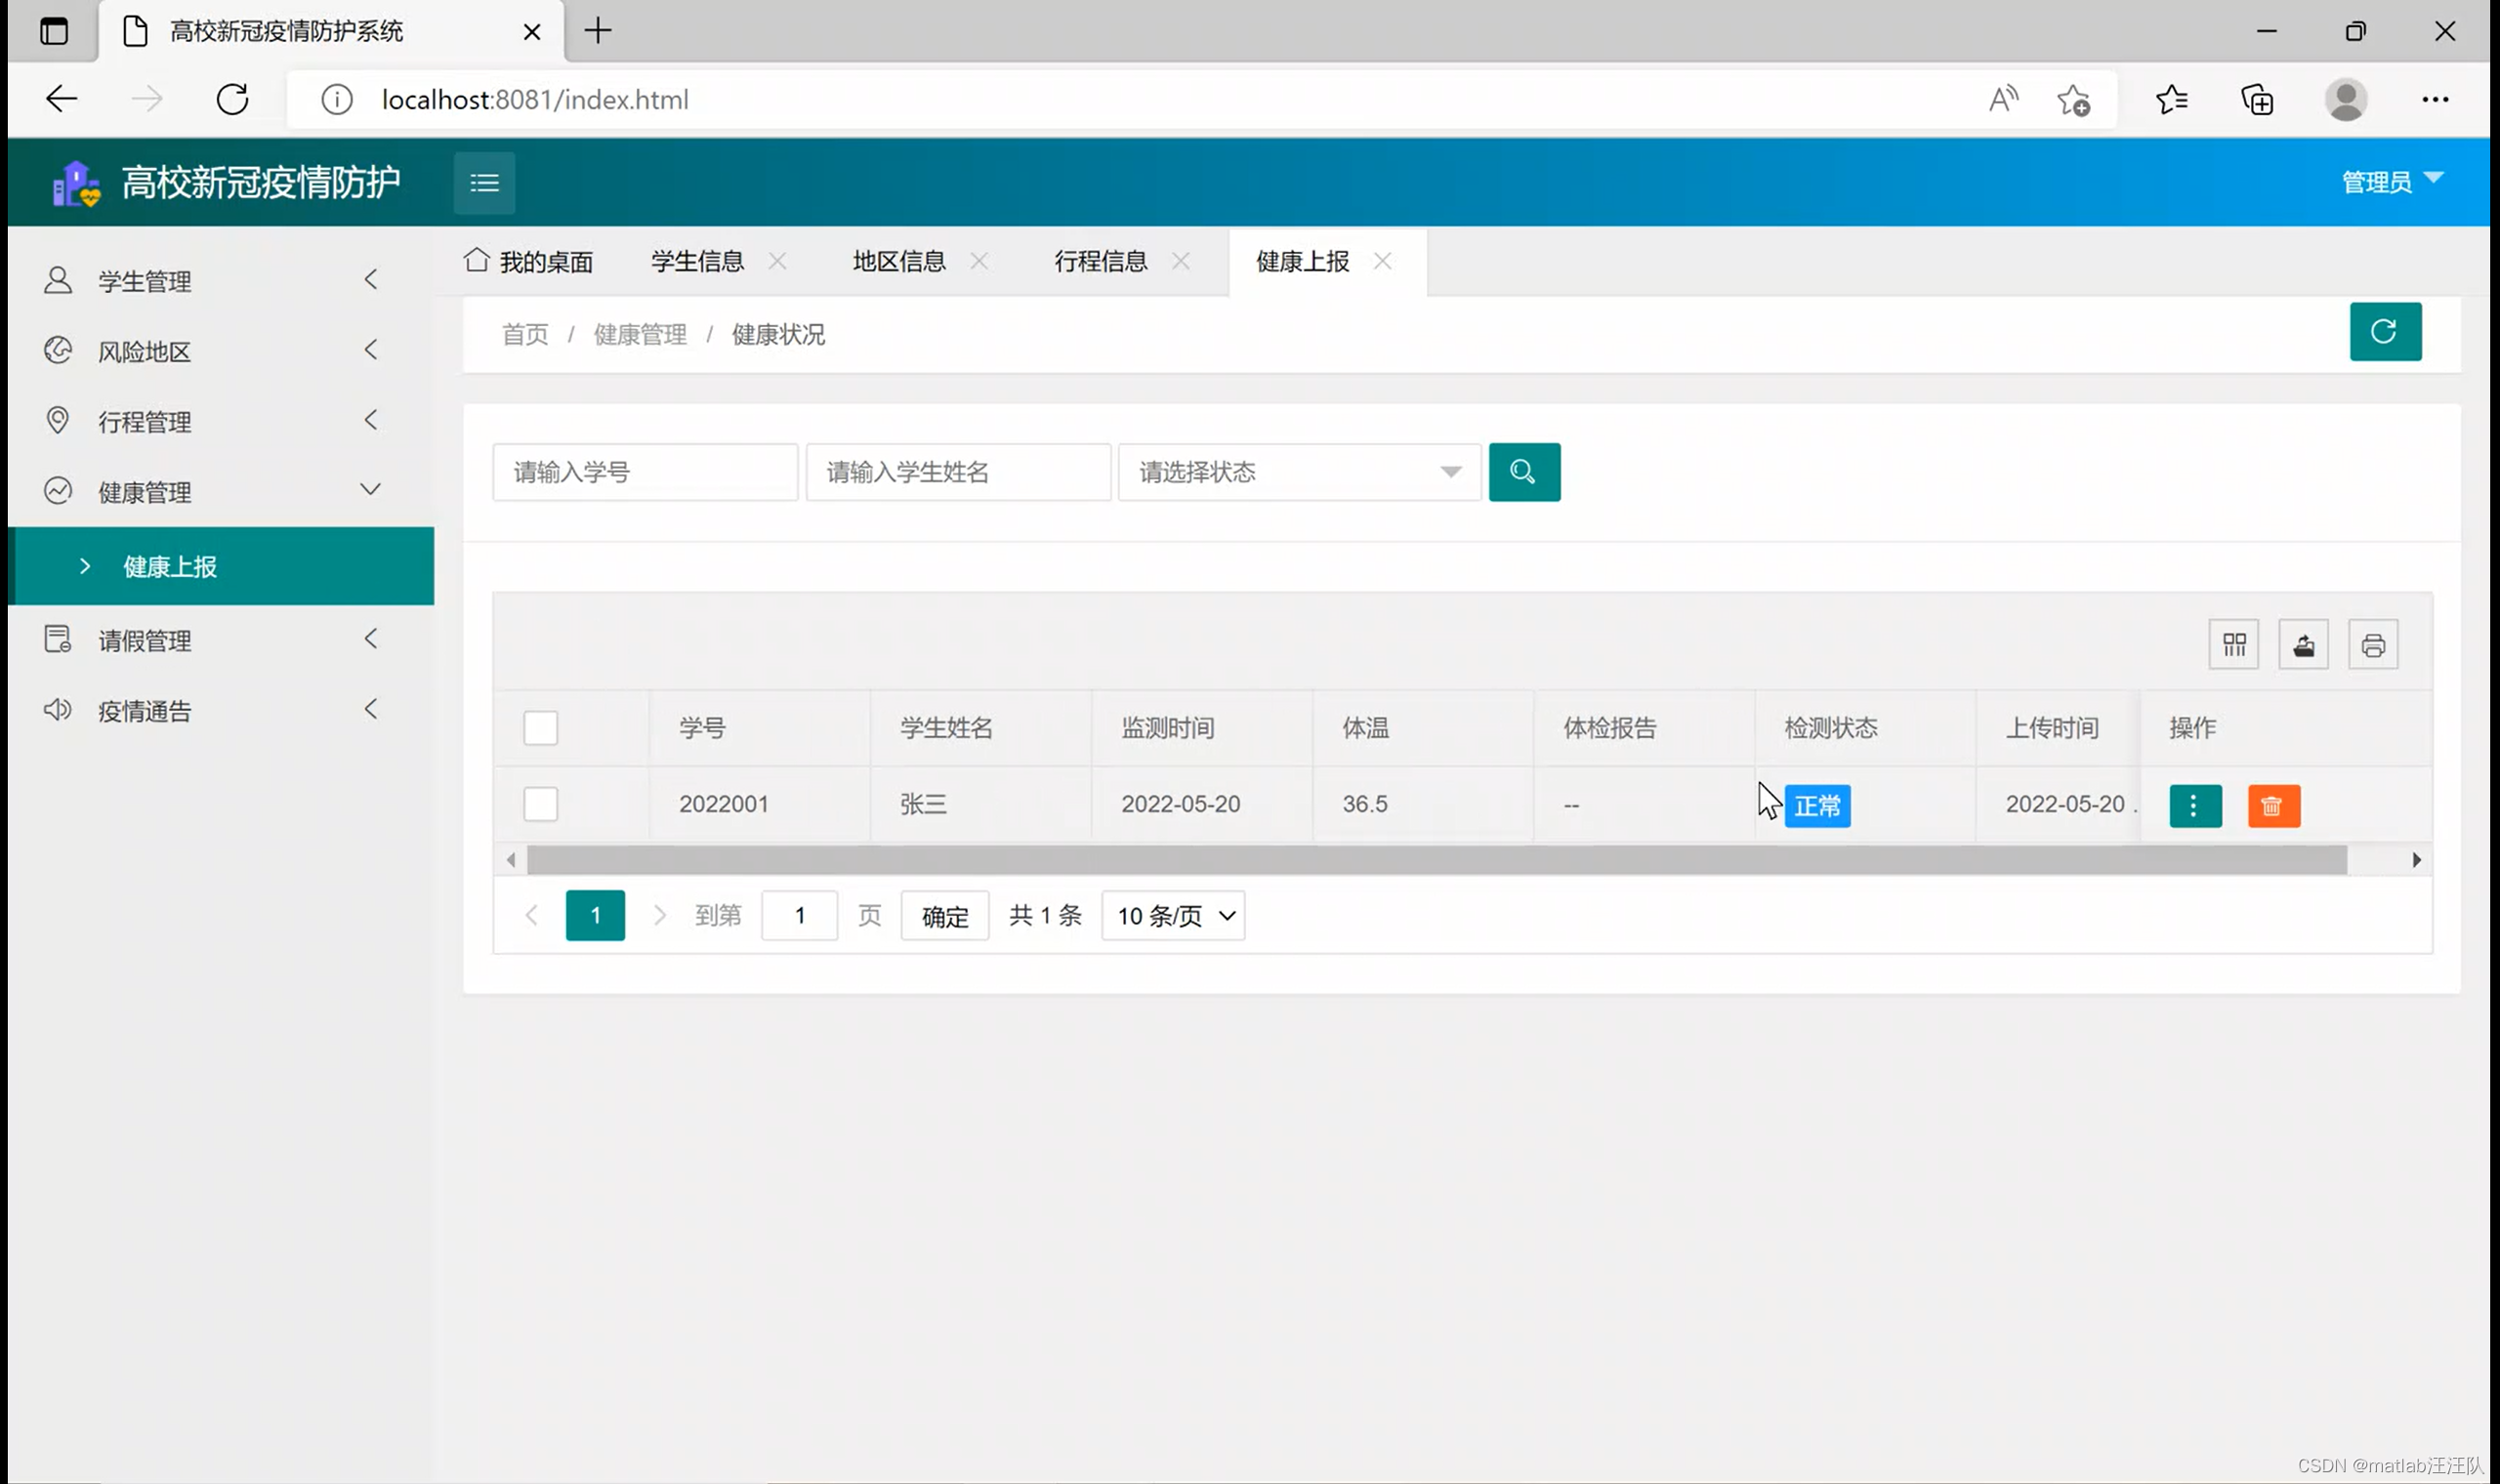Open the 10 条/页 page size dropdown
Screen dimensions: 2500x1484
1172,916
